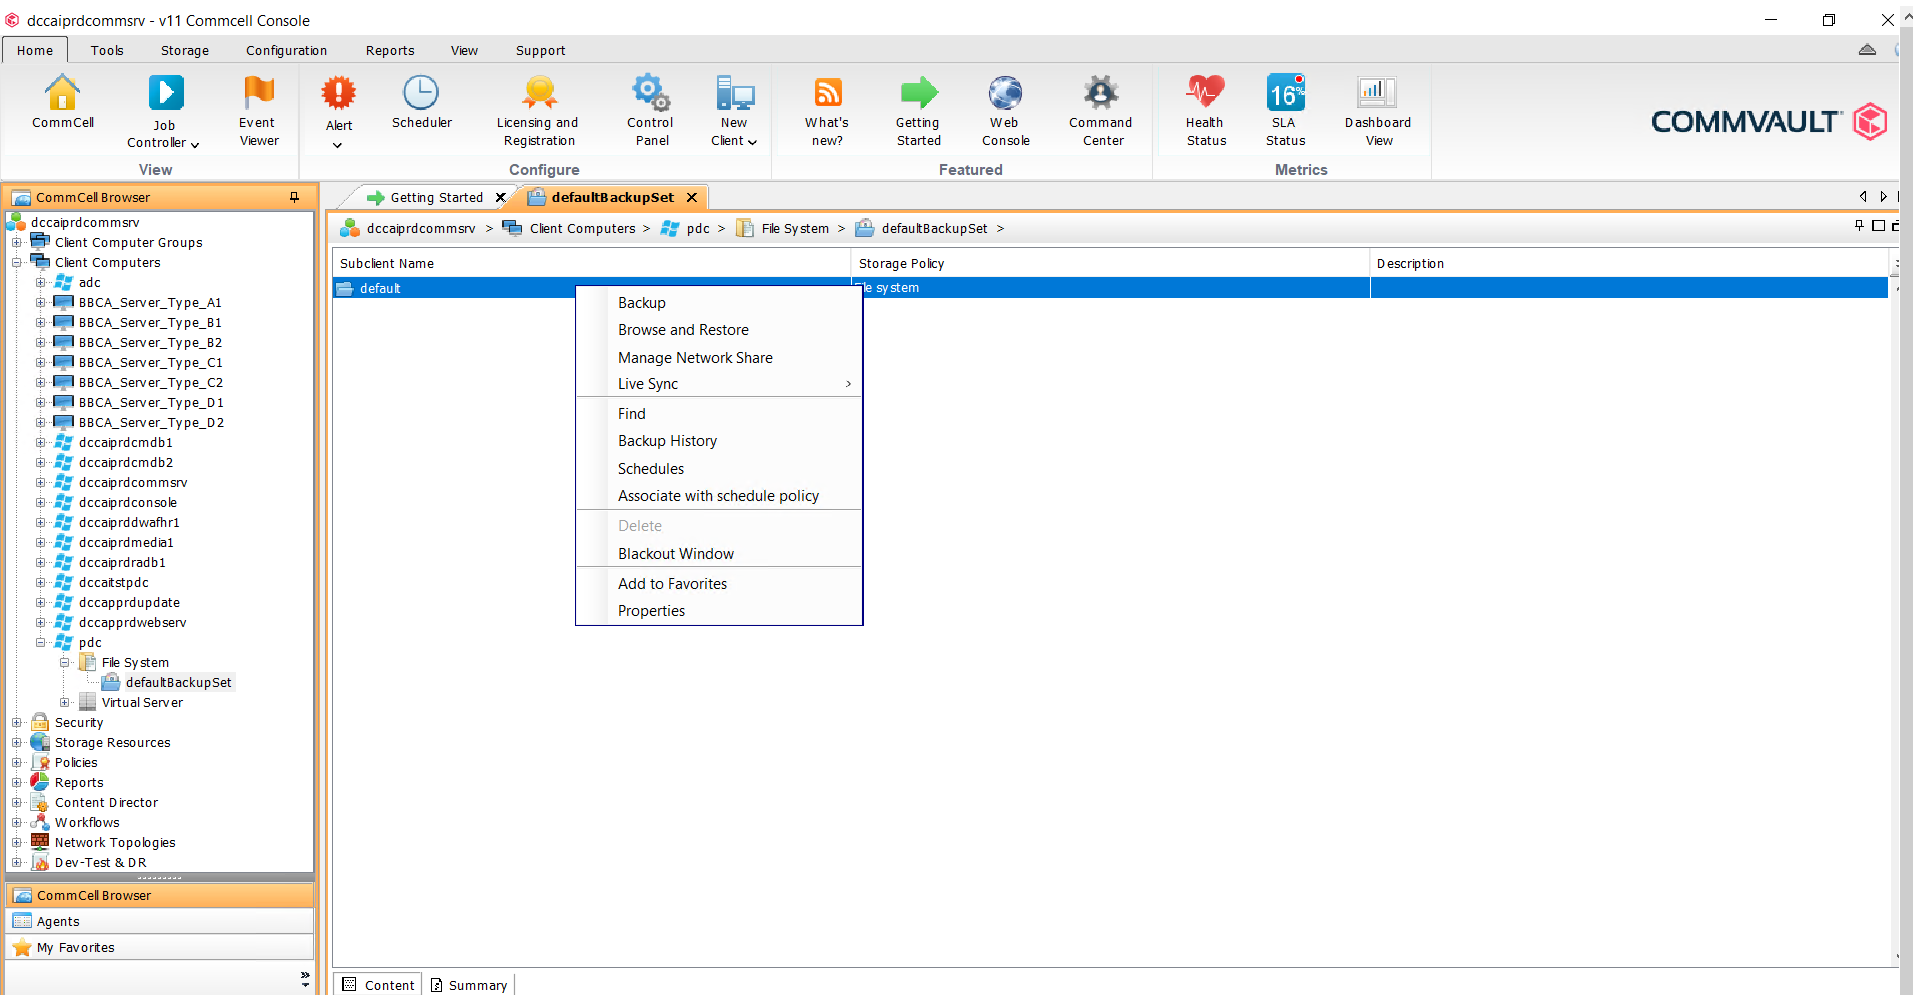
Task: Open the My Favorites panel
Action: click(160, 947)
